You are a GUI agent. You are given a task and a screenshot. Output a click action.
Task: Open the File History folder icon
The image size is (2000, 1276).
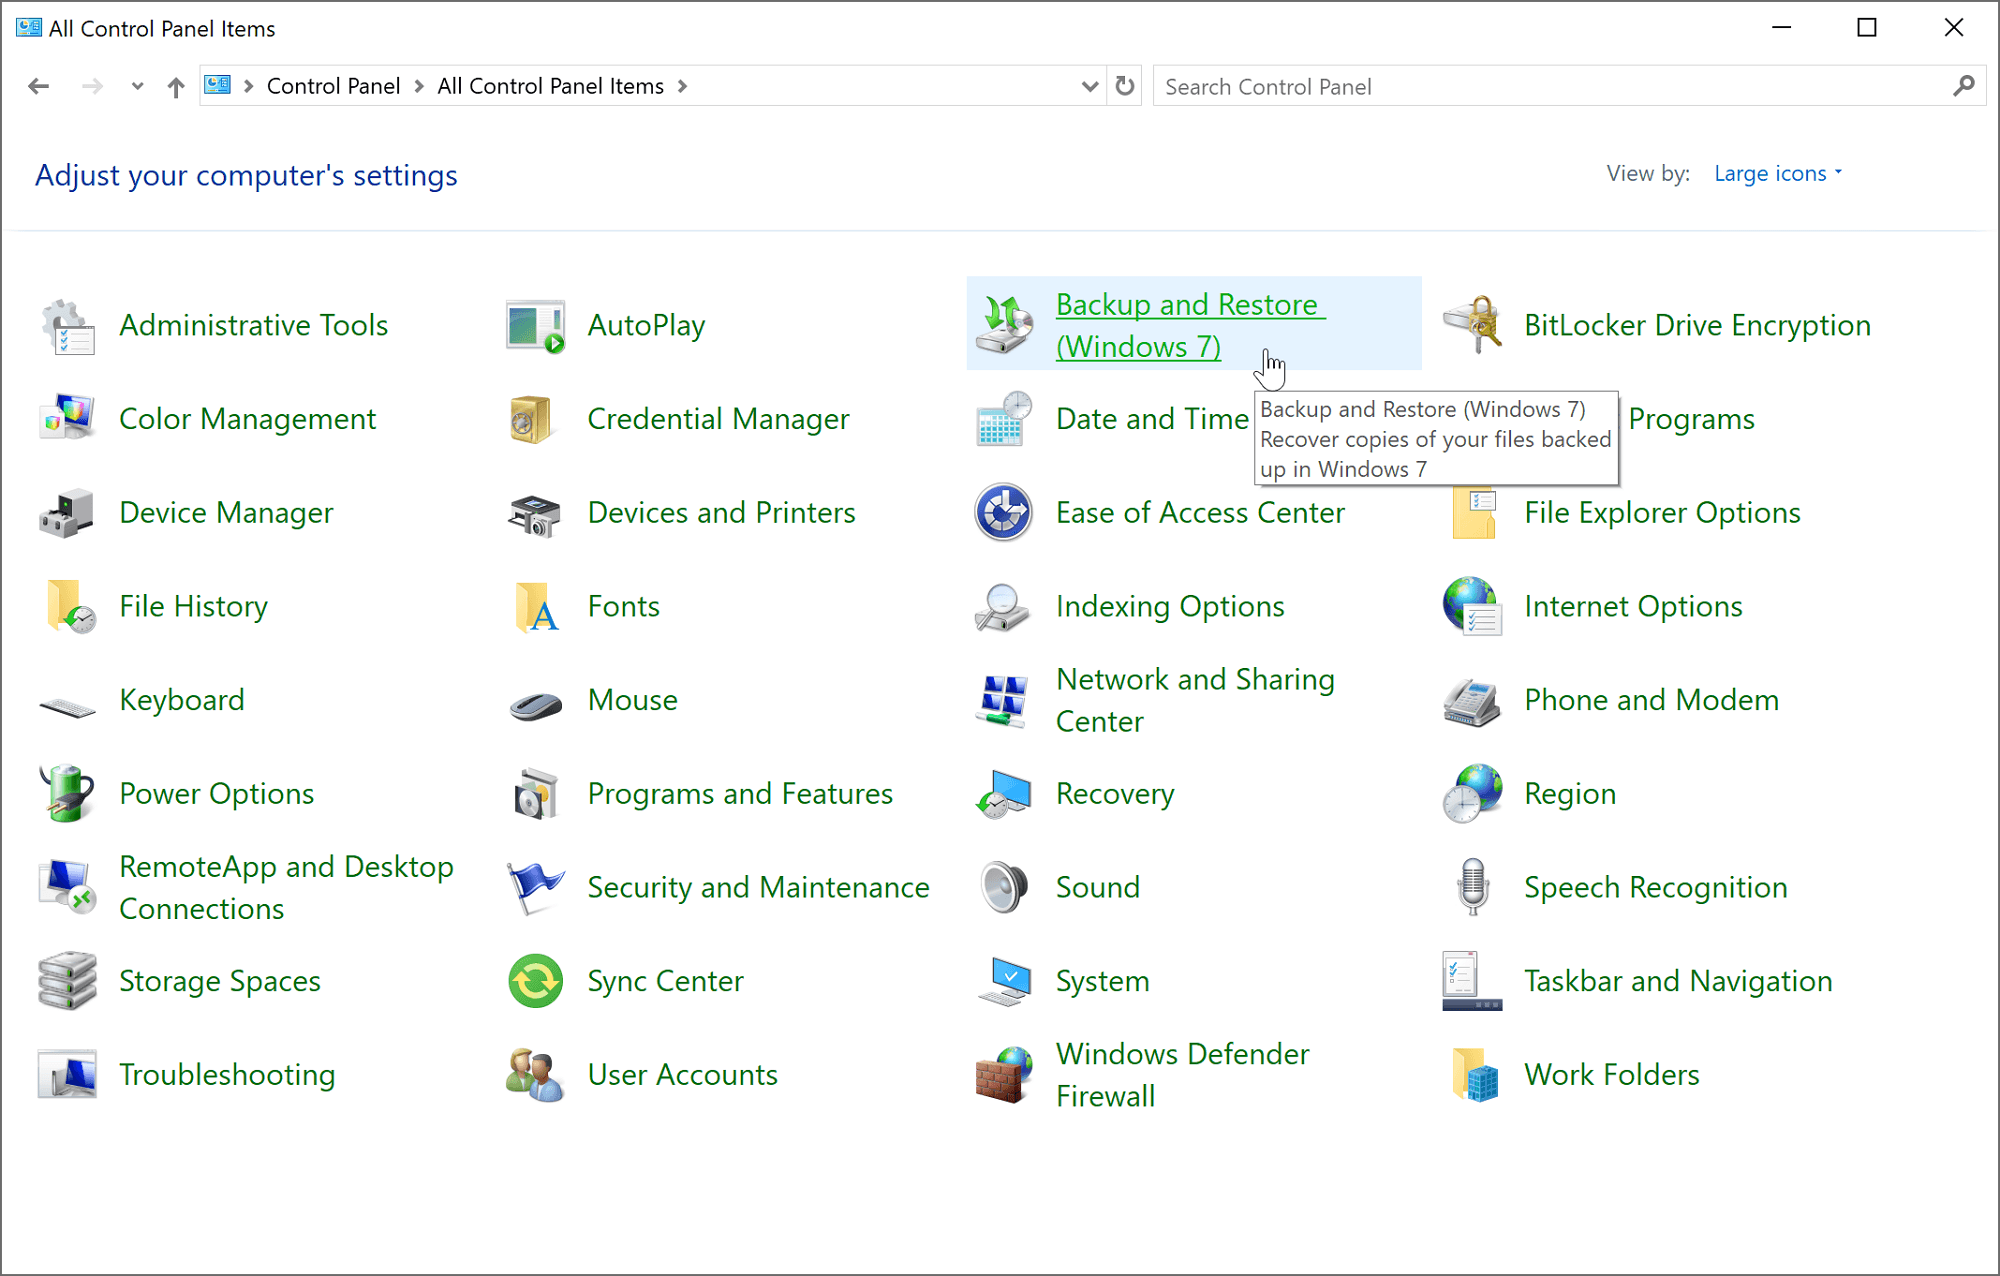coord(70,606)
